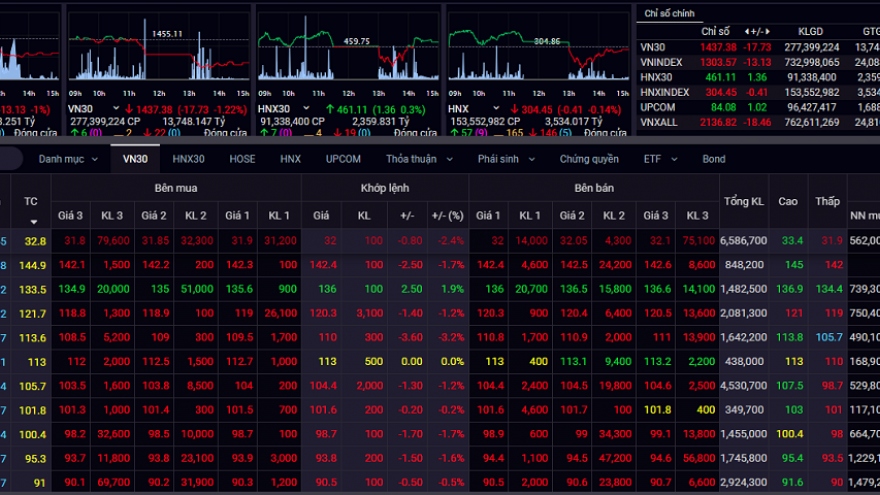Screen dimensions: 880x495
Task: Click the TC value 91
Action: click(39, 483)
